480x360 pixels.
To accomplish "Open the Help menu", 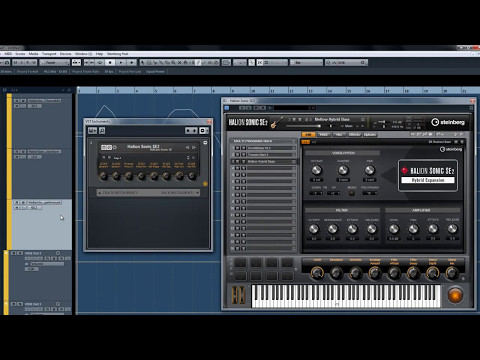I will click(x=99, y=54).
